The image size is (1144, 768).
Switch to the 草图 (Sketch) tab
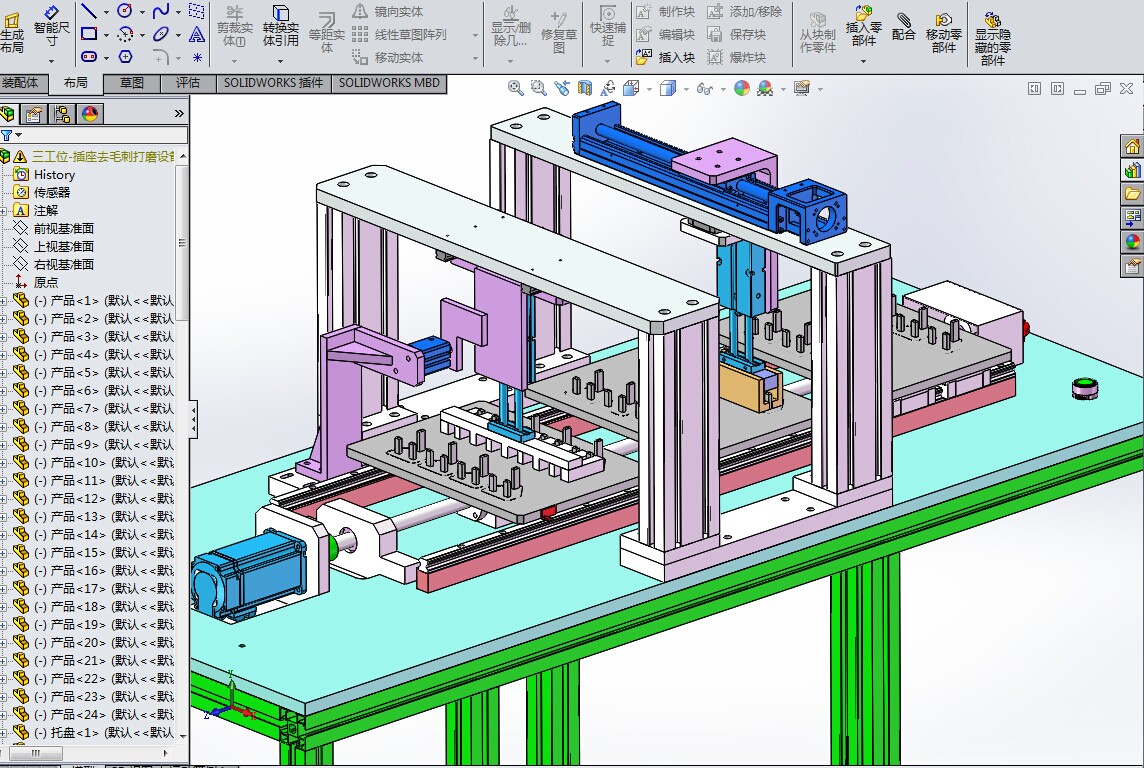(131, 83)
